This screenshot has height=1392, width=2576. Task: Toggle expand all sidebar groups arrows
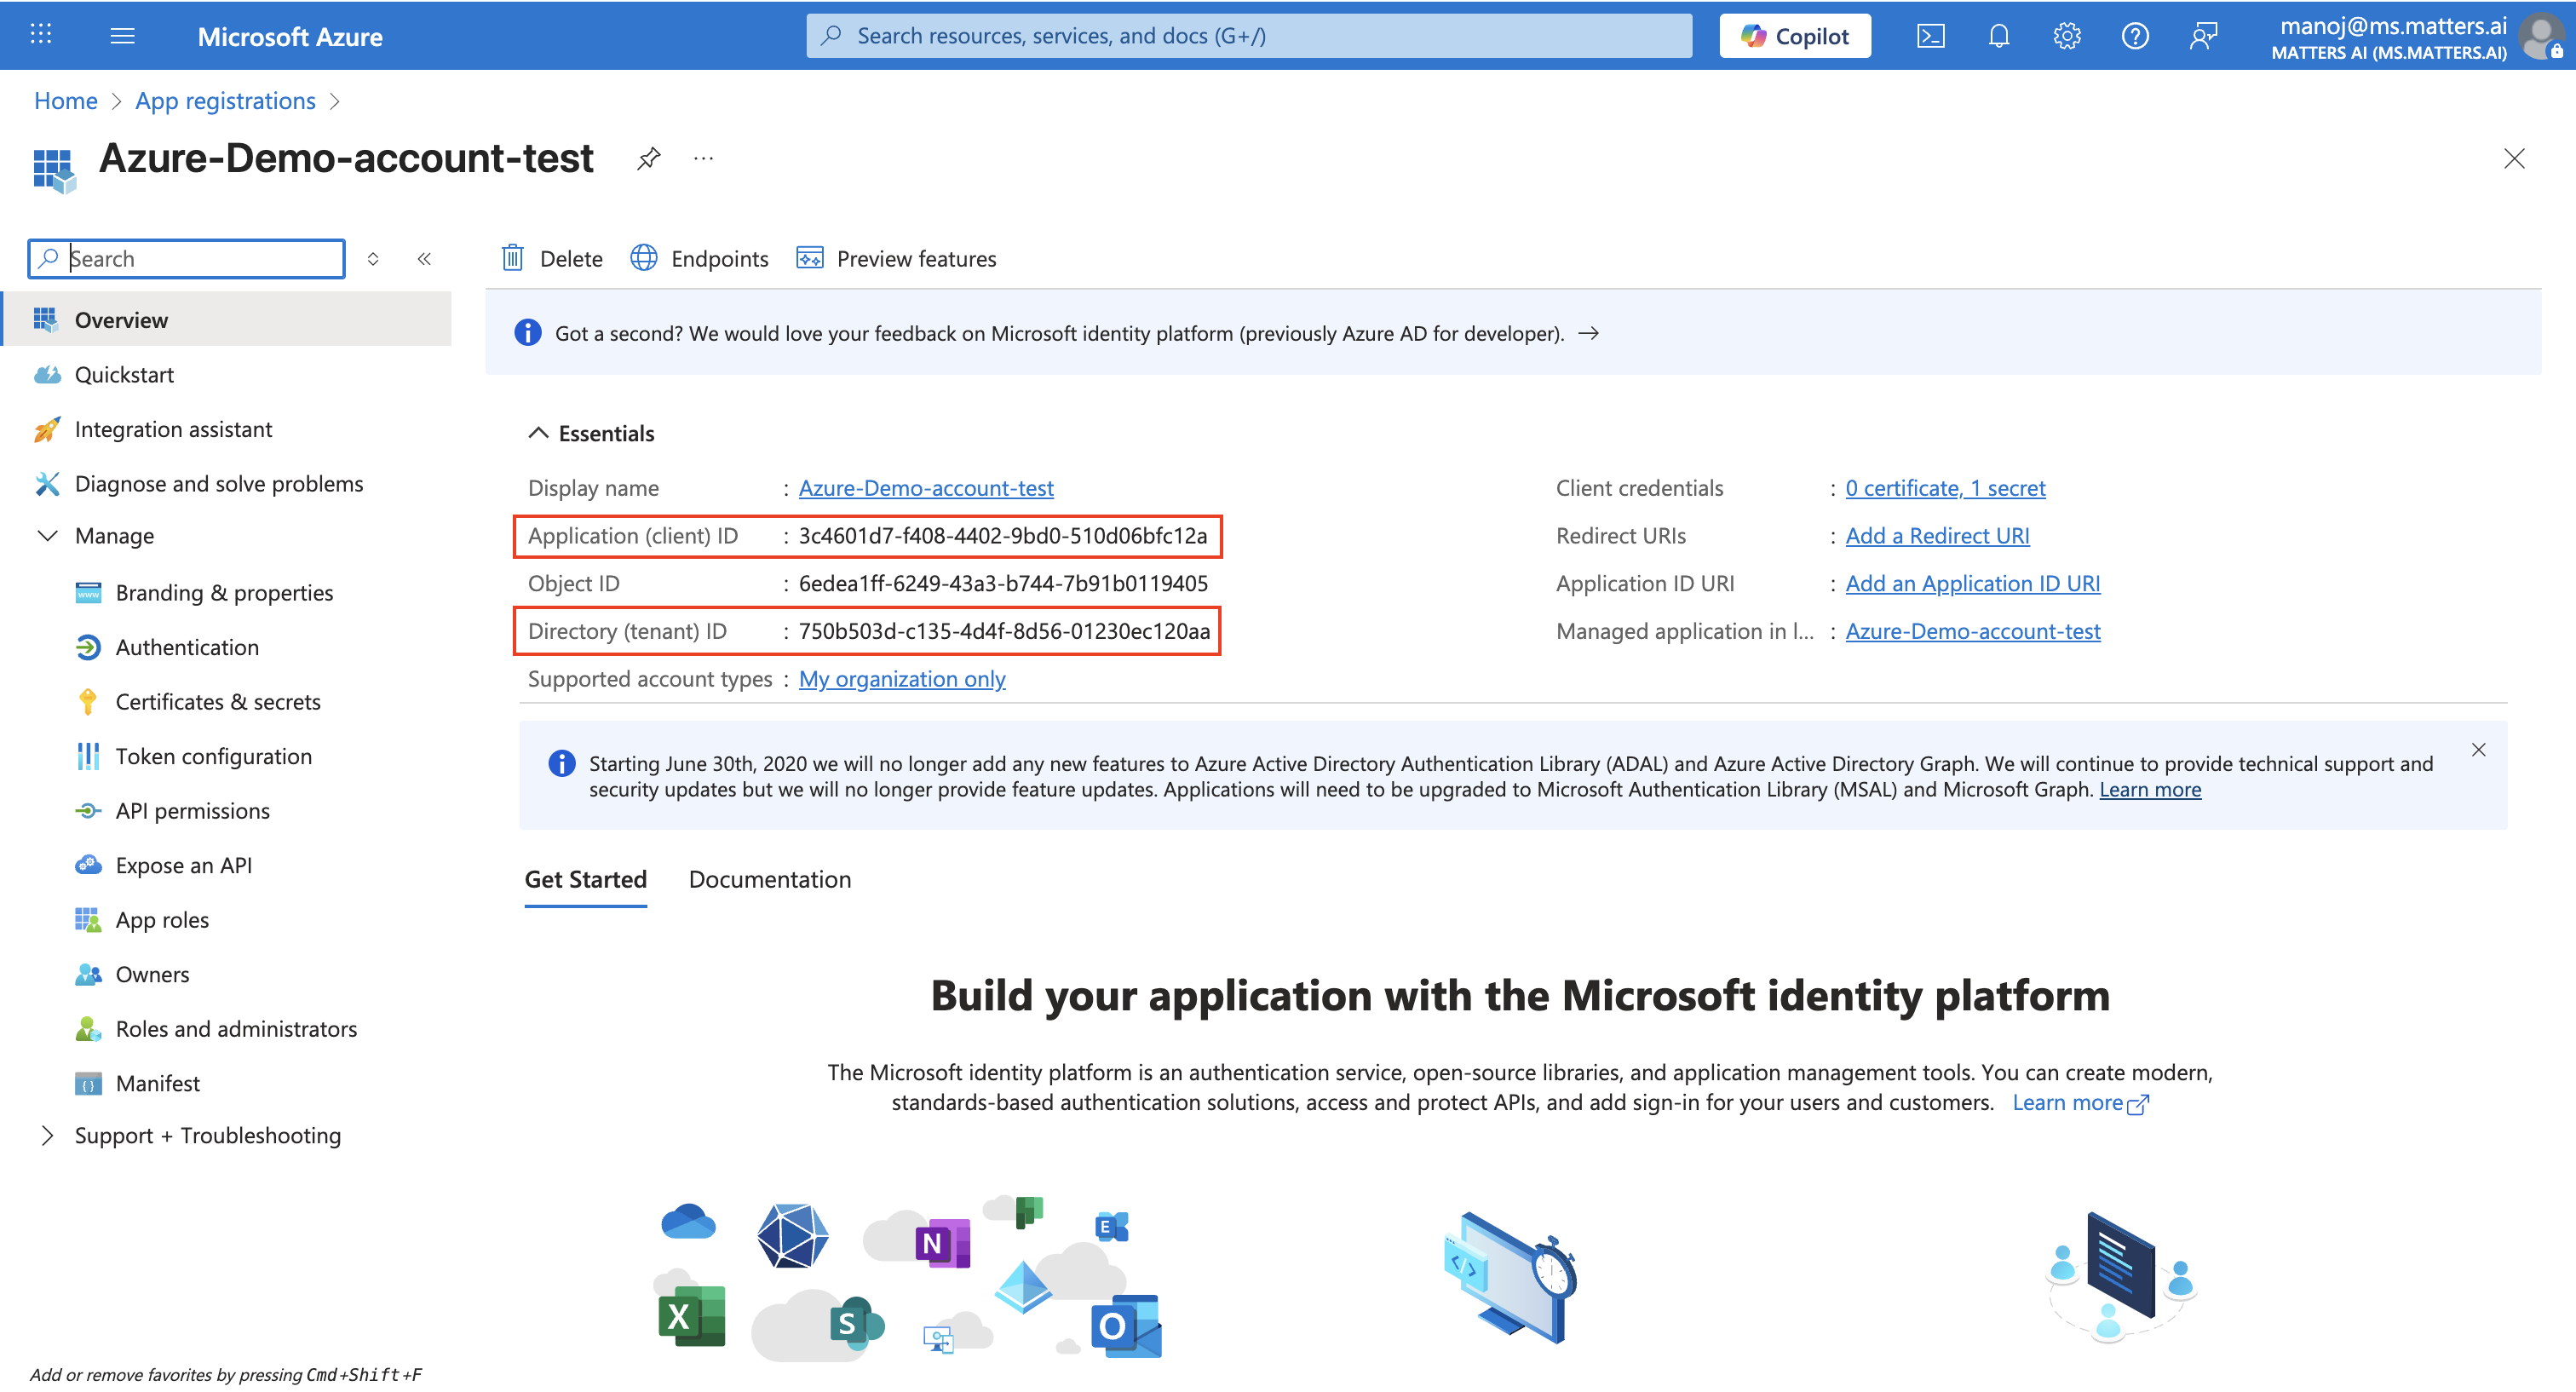(373, 259)
